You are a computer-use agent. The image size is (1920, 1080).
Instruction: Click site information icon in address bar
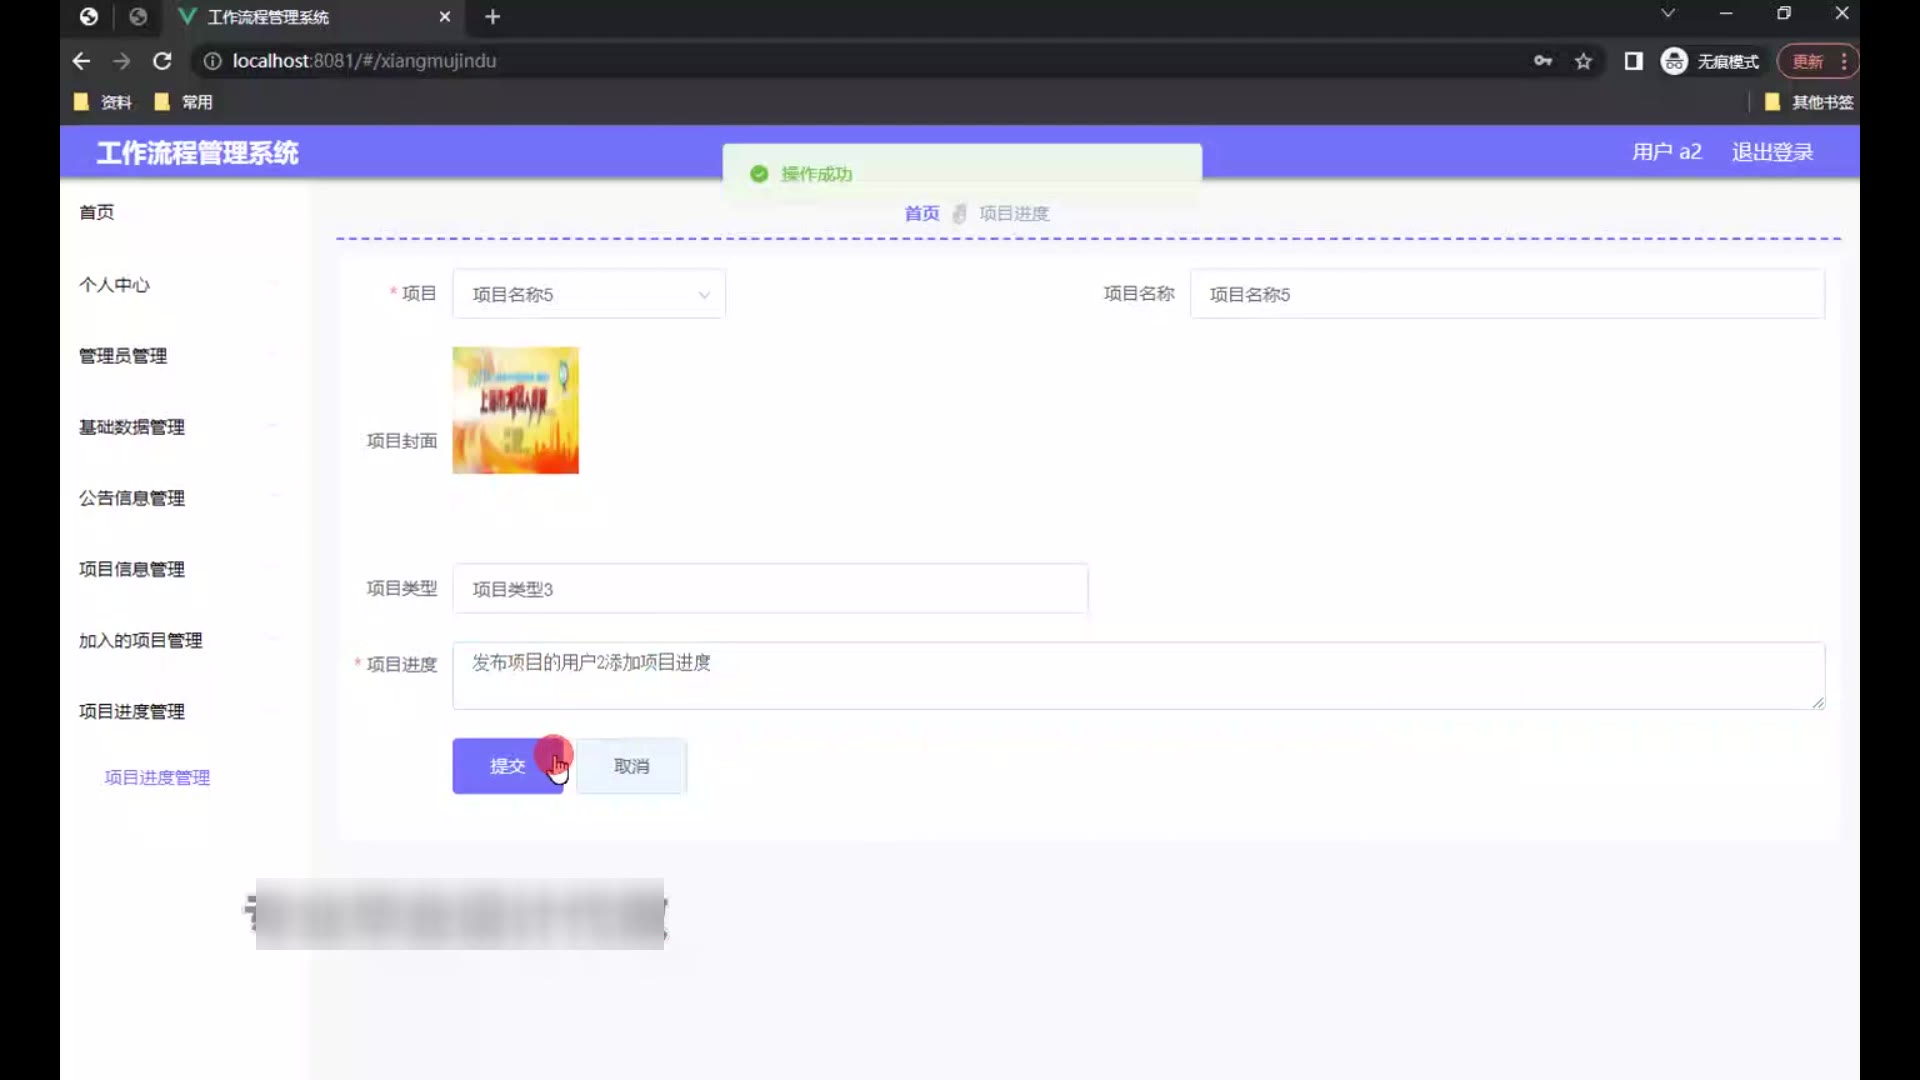[212, 61]
